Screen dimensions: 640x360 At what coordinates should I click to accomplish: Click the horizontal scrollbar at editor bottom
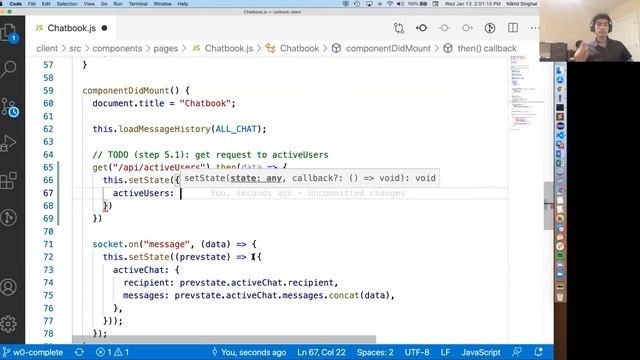pos(224,340)
